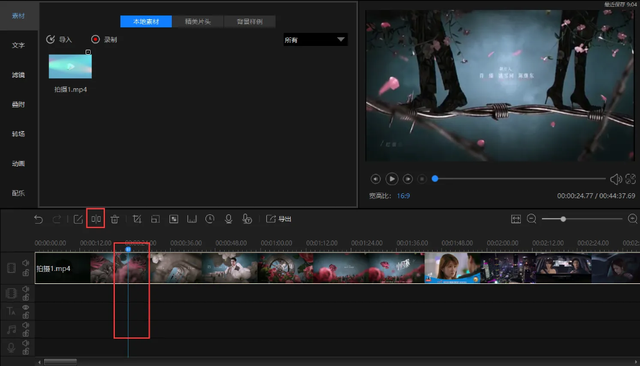Click the 导出 export button
This screenshot has width=640, height=366.
[x=279, y=219]
